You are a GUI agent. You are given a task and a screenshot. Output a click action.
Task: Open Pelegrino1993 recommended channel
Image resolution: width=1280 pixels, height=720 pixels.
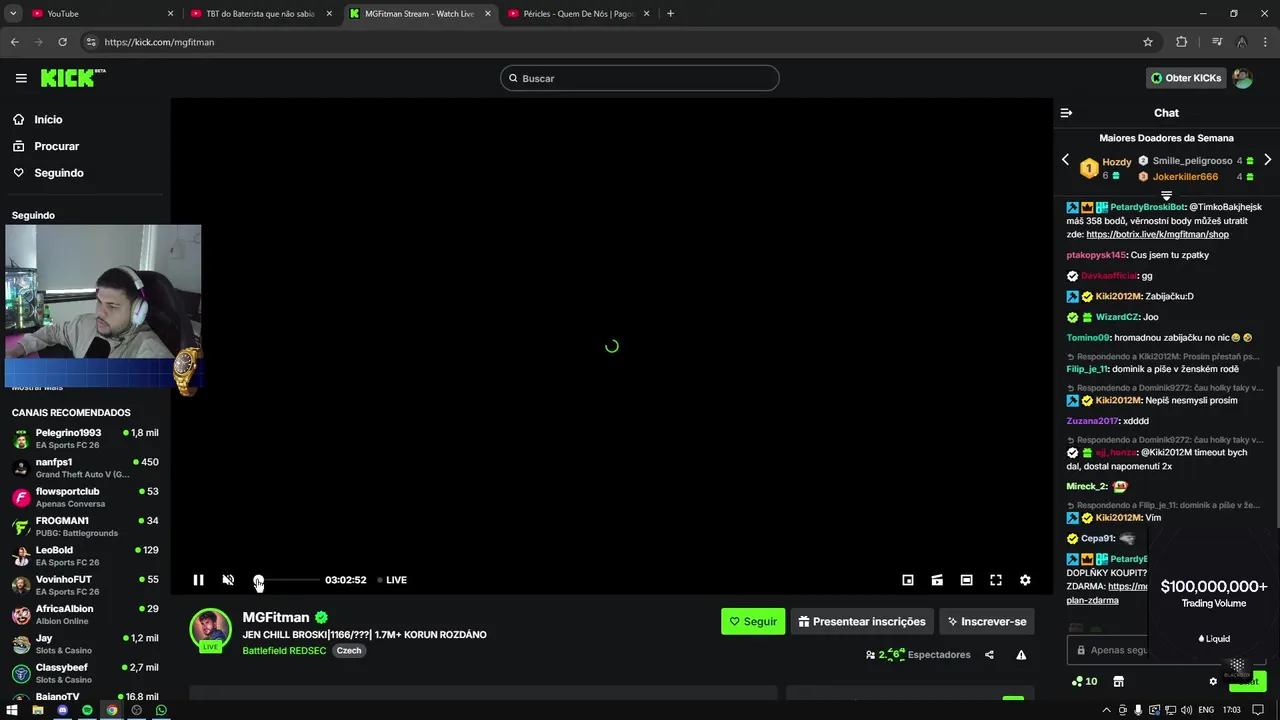(85, 439)
